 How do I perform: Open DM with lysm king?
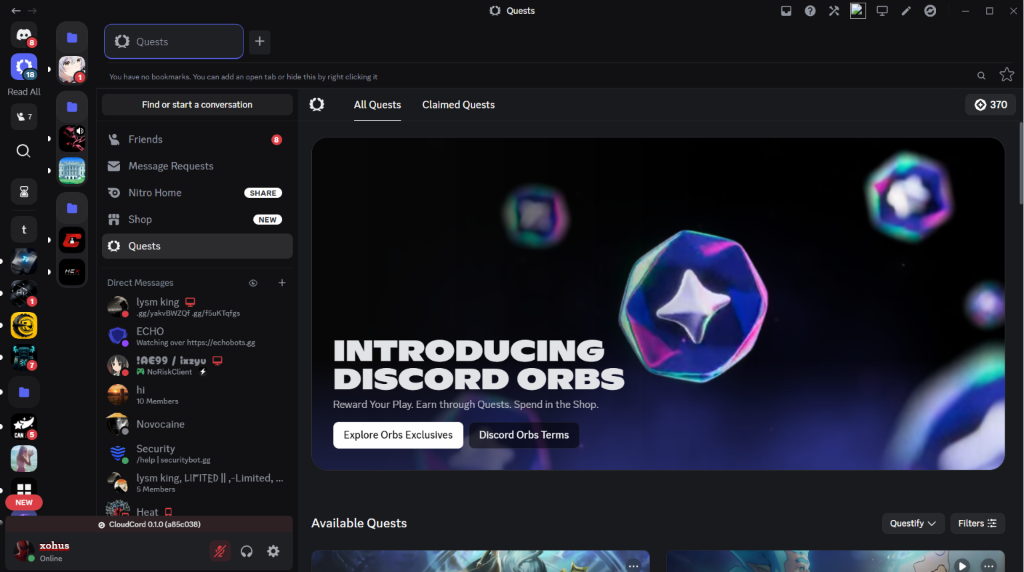(x=197, y=306)
